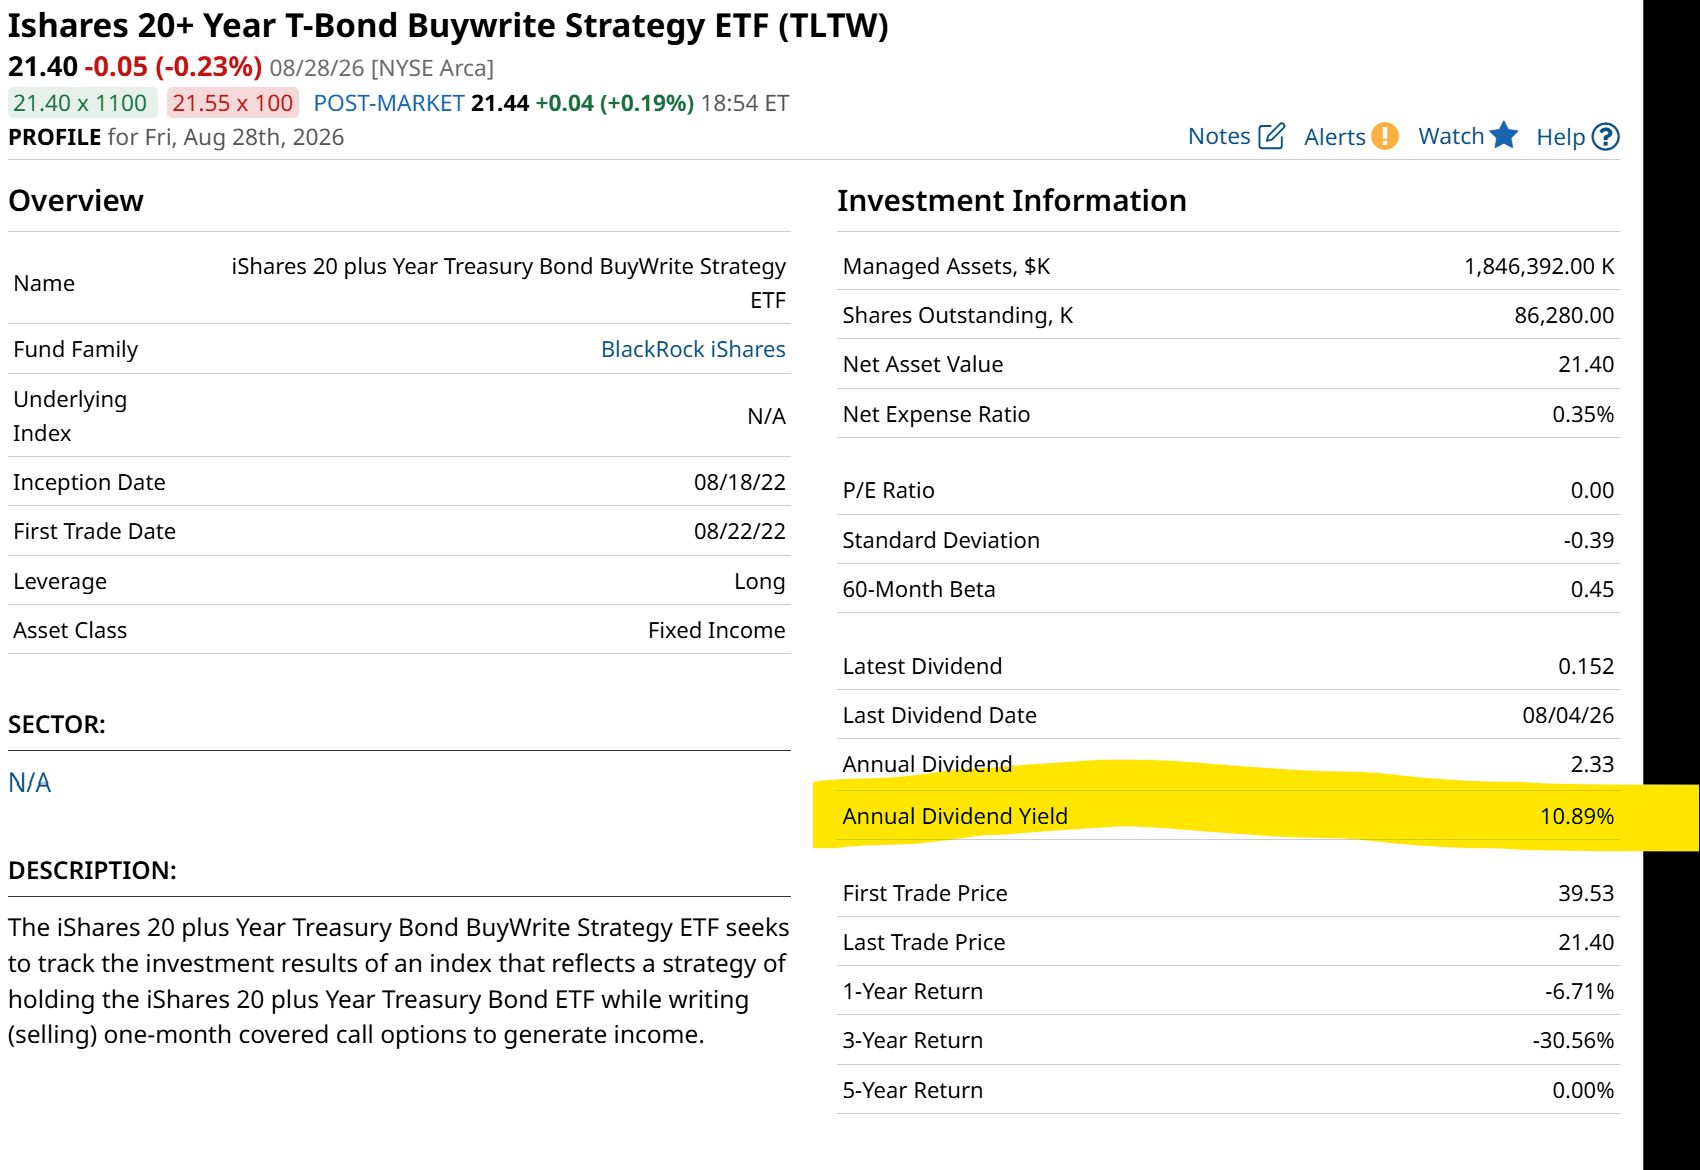Click the Help link text
The image size is (1700, 1170).
pos(1561,137)
